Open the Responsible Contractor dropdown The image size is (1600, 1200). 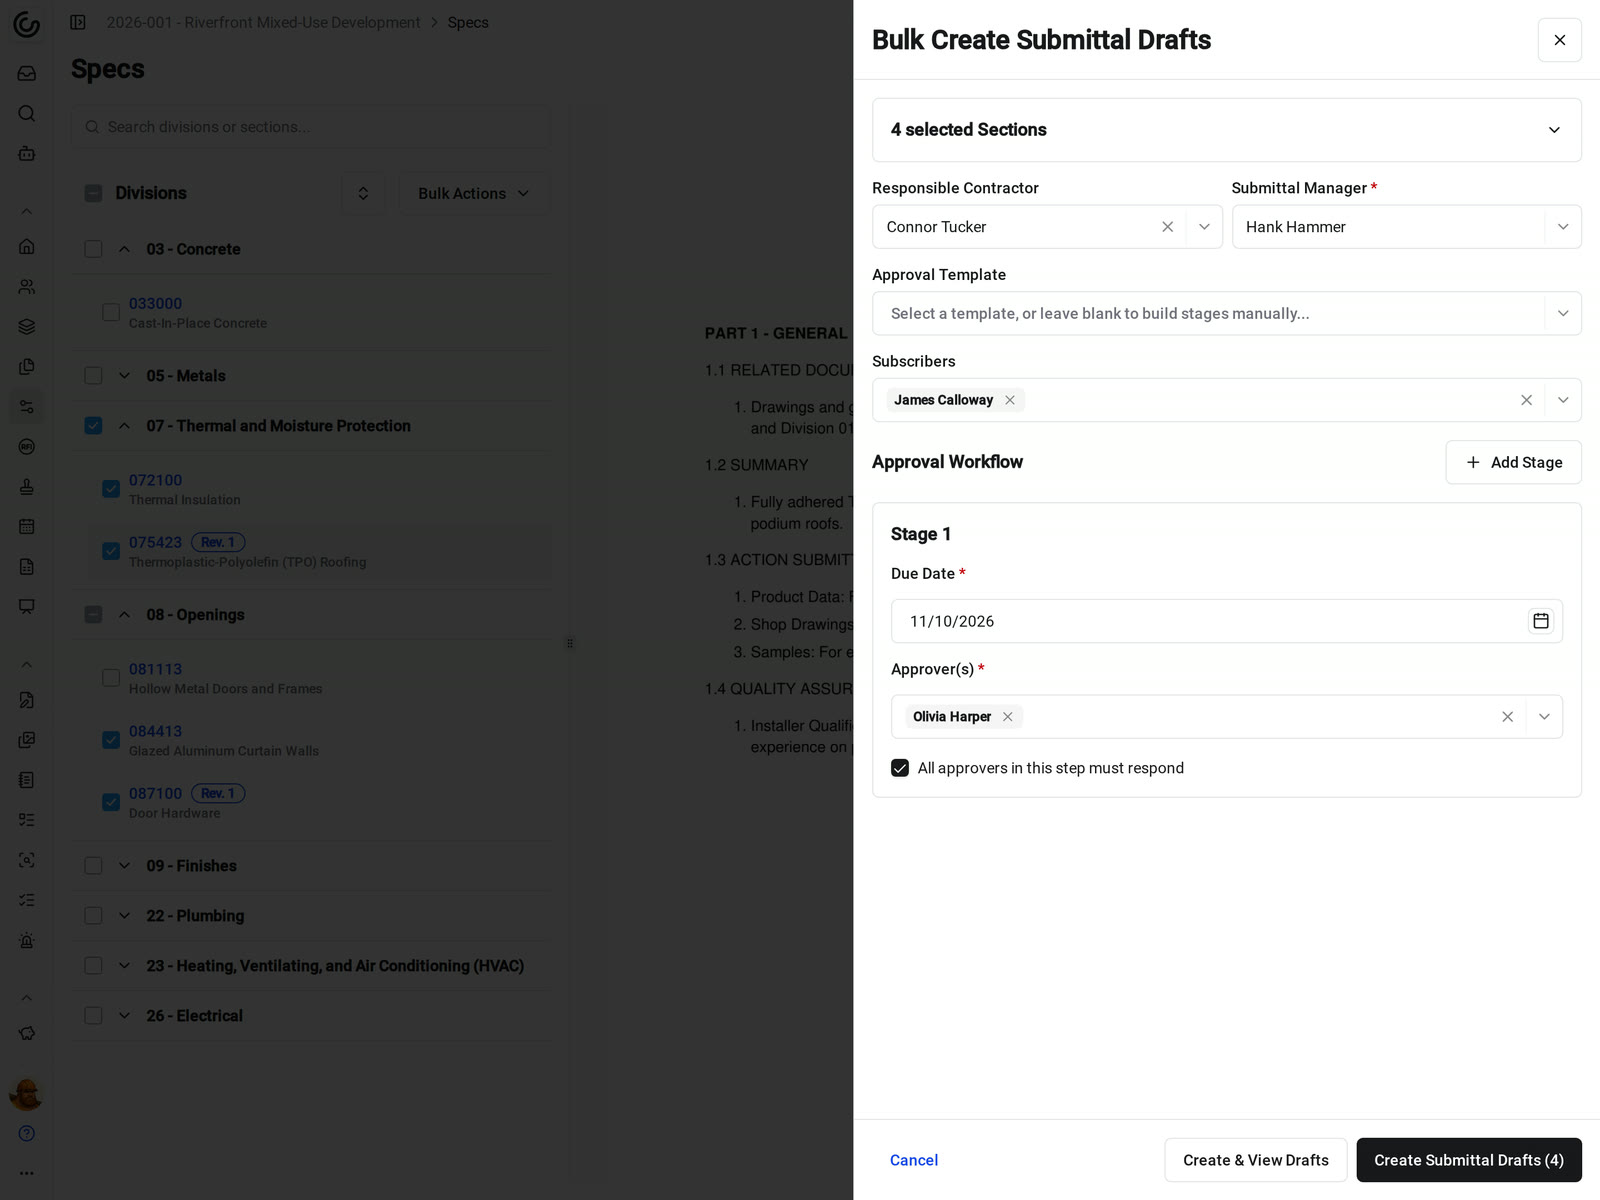click(1204, 227)
